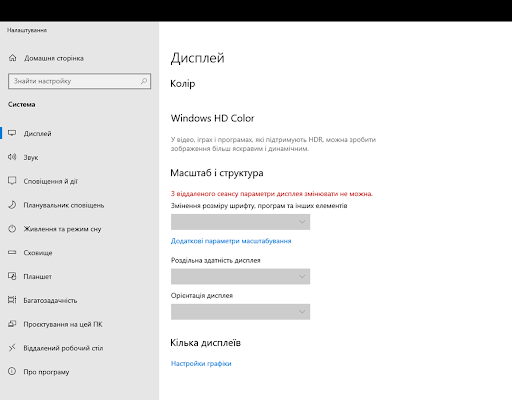Open the info icon for Про програму

coord(12,371)
